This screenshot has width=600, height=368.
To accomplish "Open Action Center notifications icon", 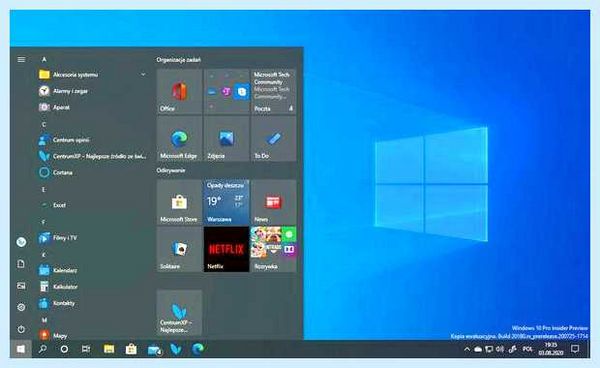I will click(x=575, y=349).
